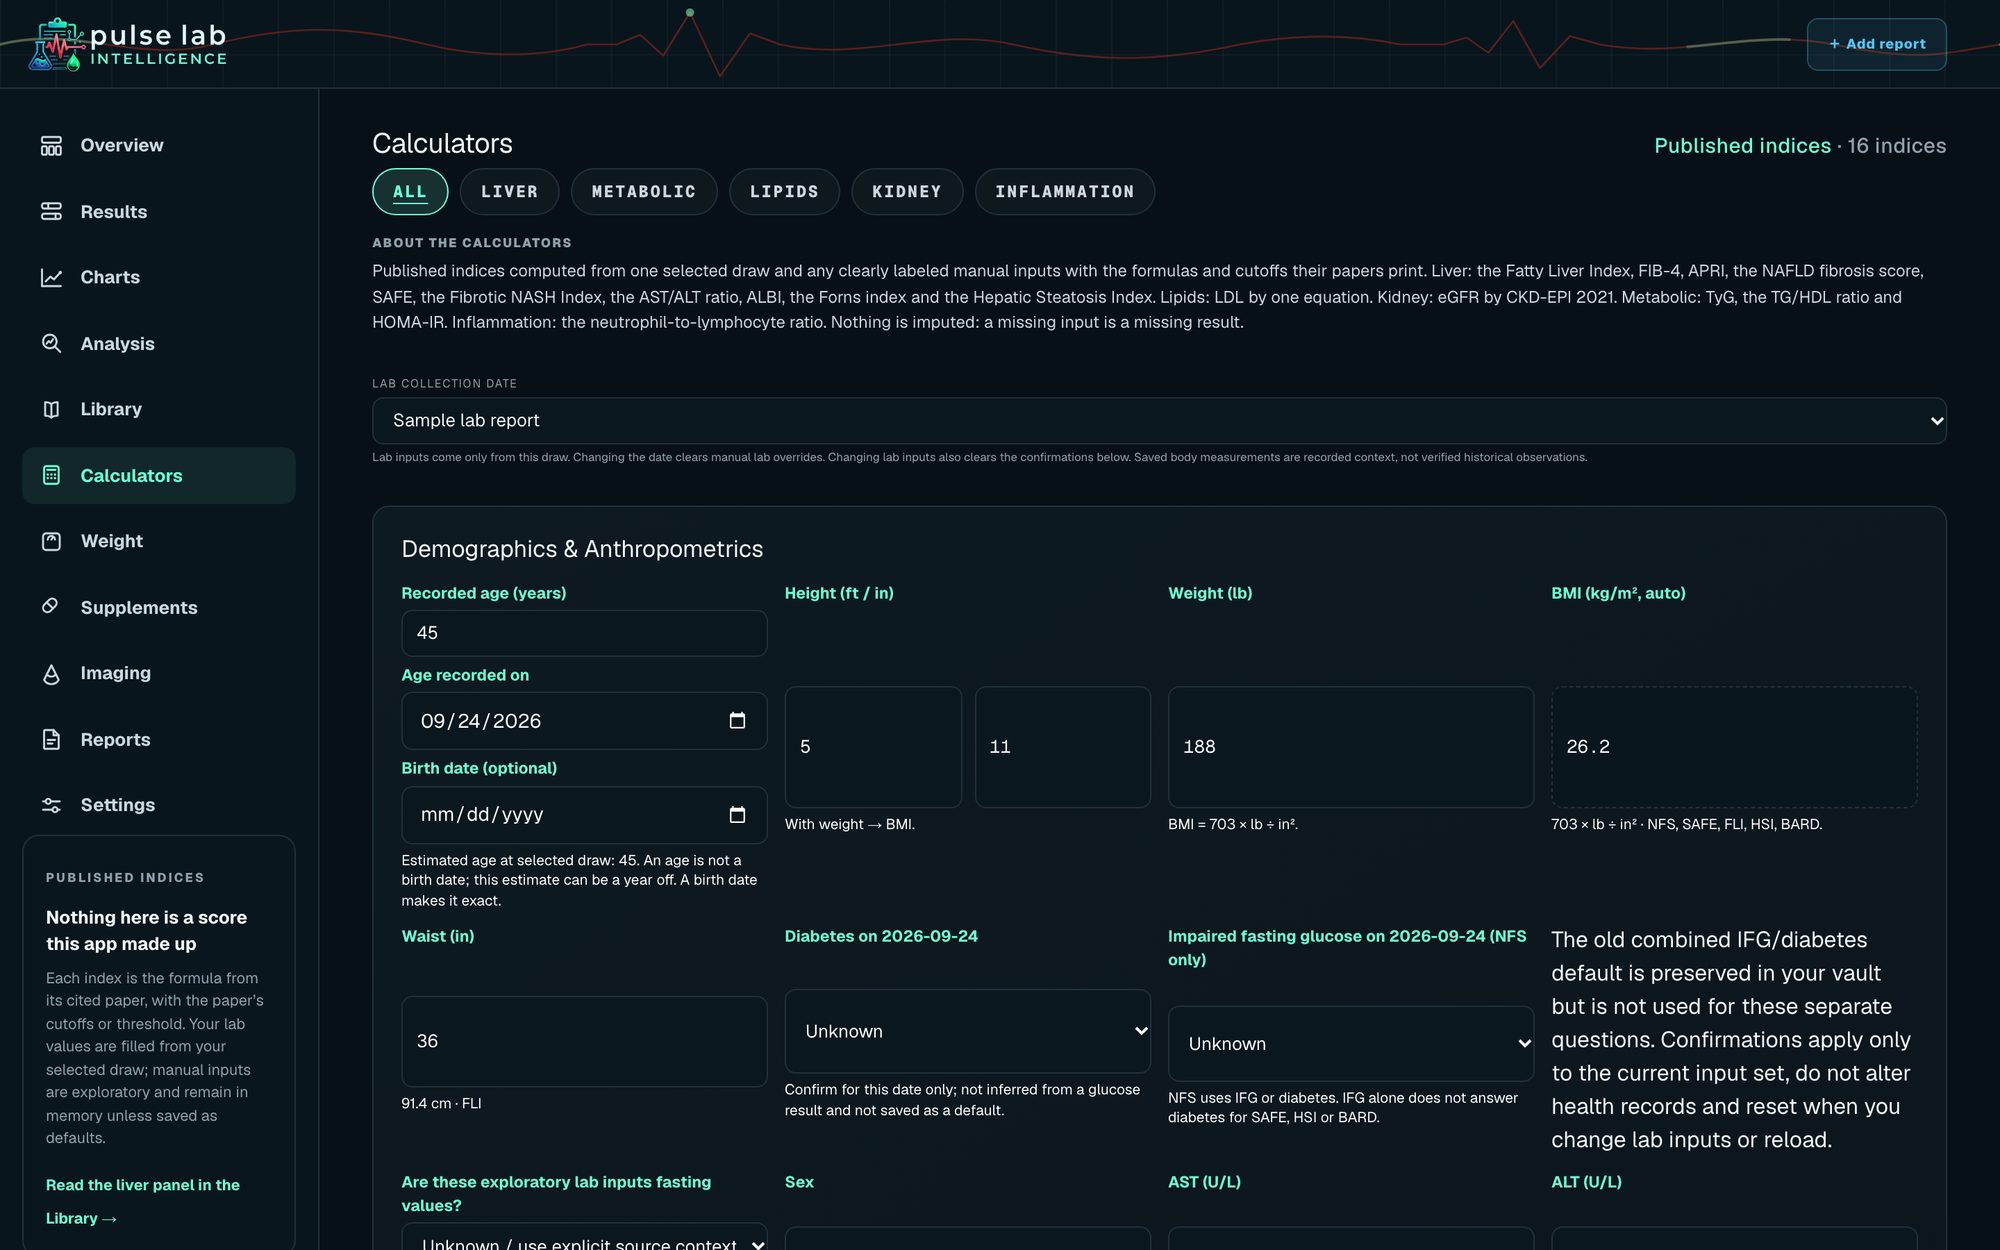Open calendar picker for Birth date
The width and height of the screenshot is (2000, 1250).
737,815
